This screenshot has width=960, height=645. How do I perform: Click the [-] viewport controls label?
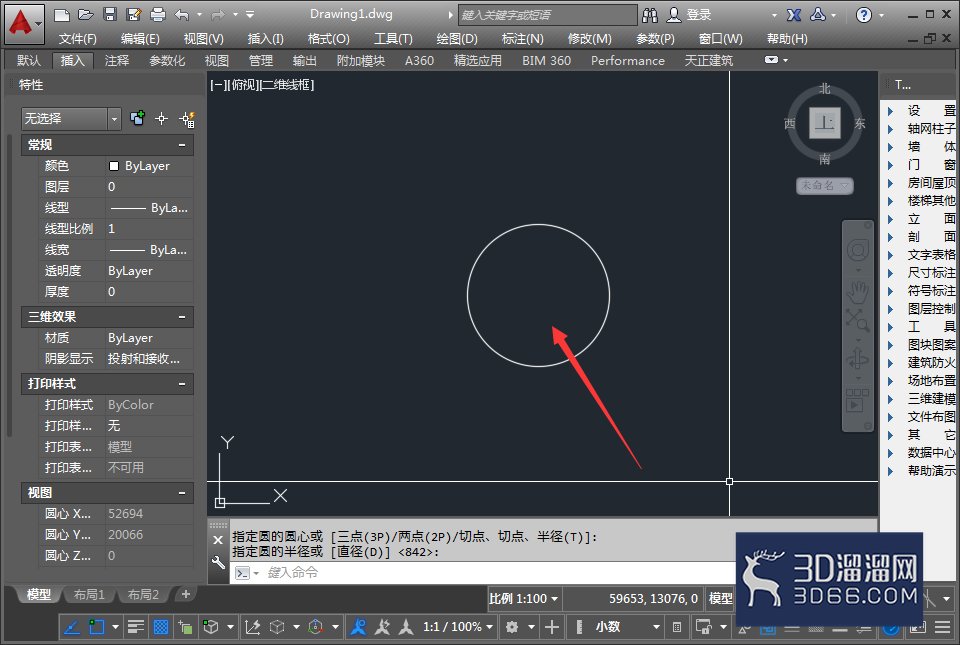click(217, 85)
